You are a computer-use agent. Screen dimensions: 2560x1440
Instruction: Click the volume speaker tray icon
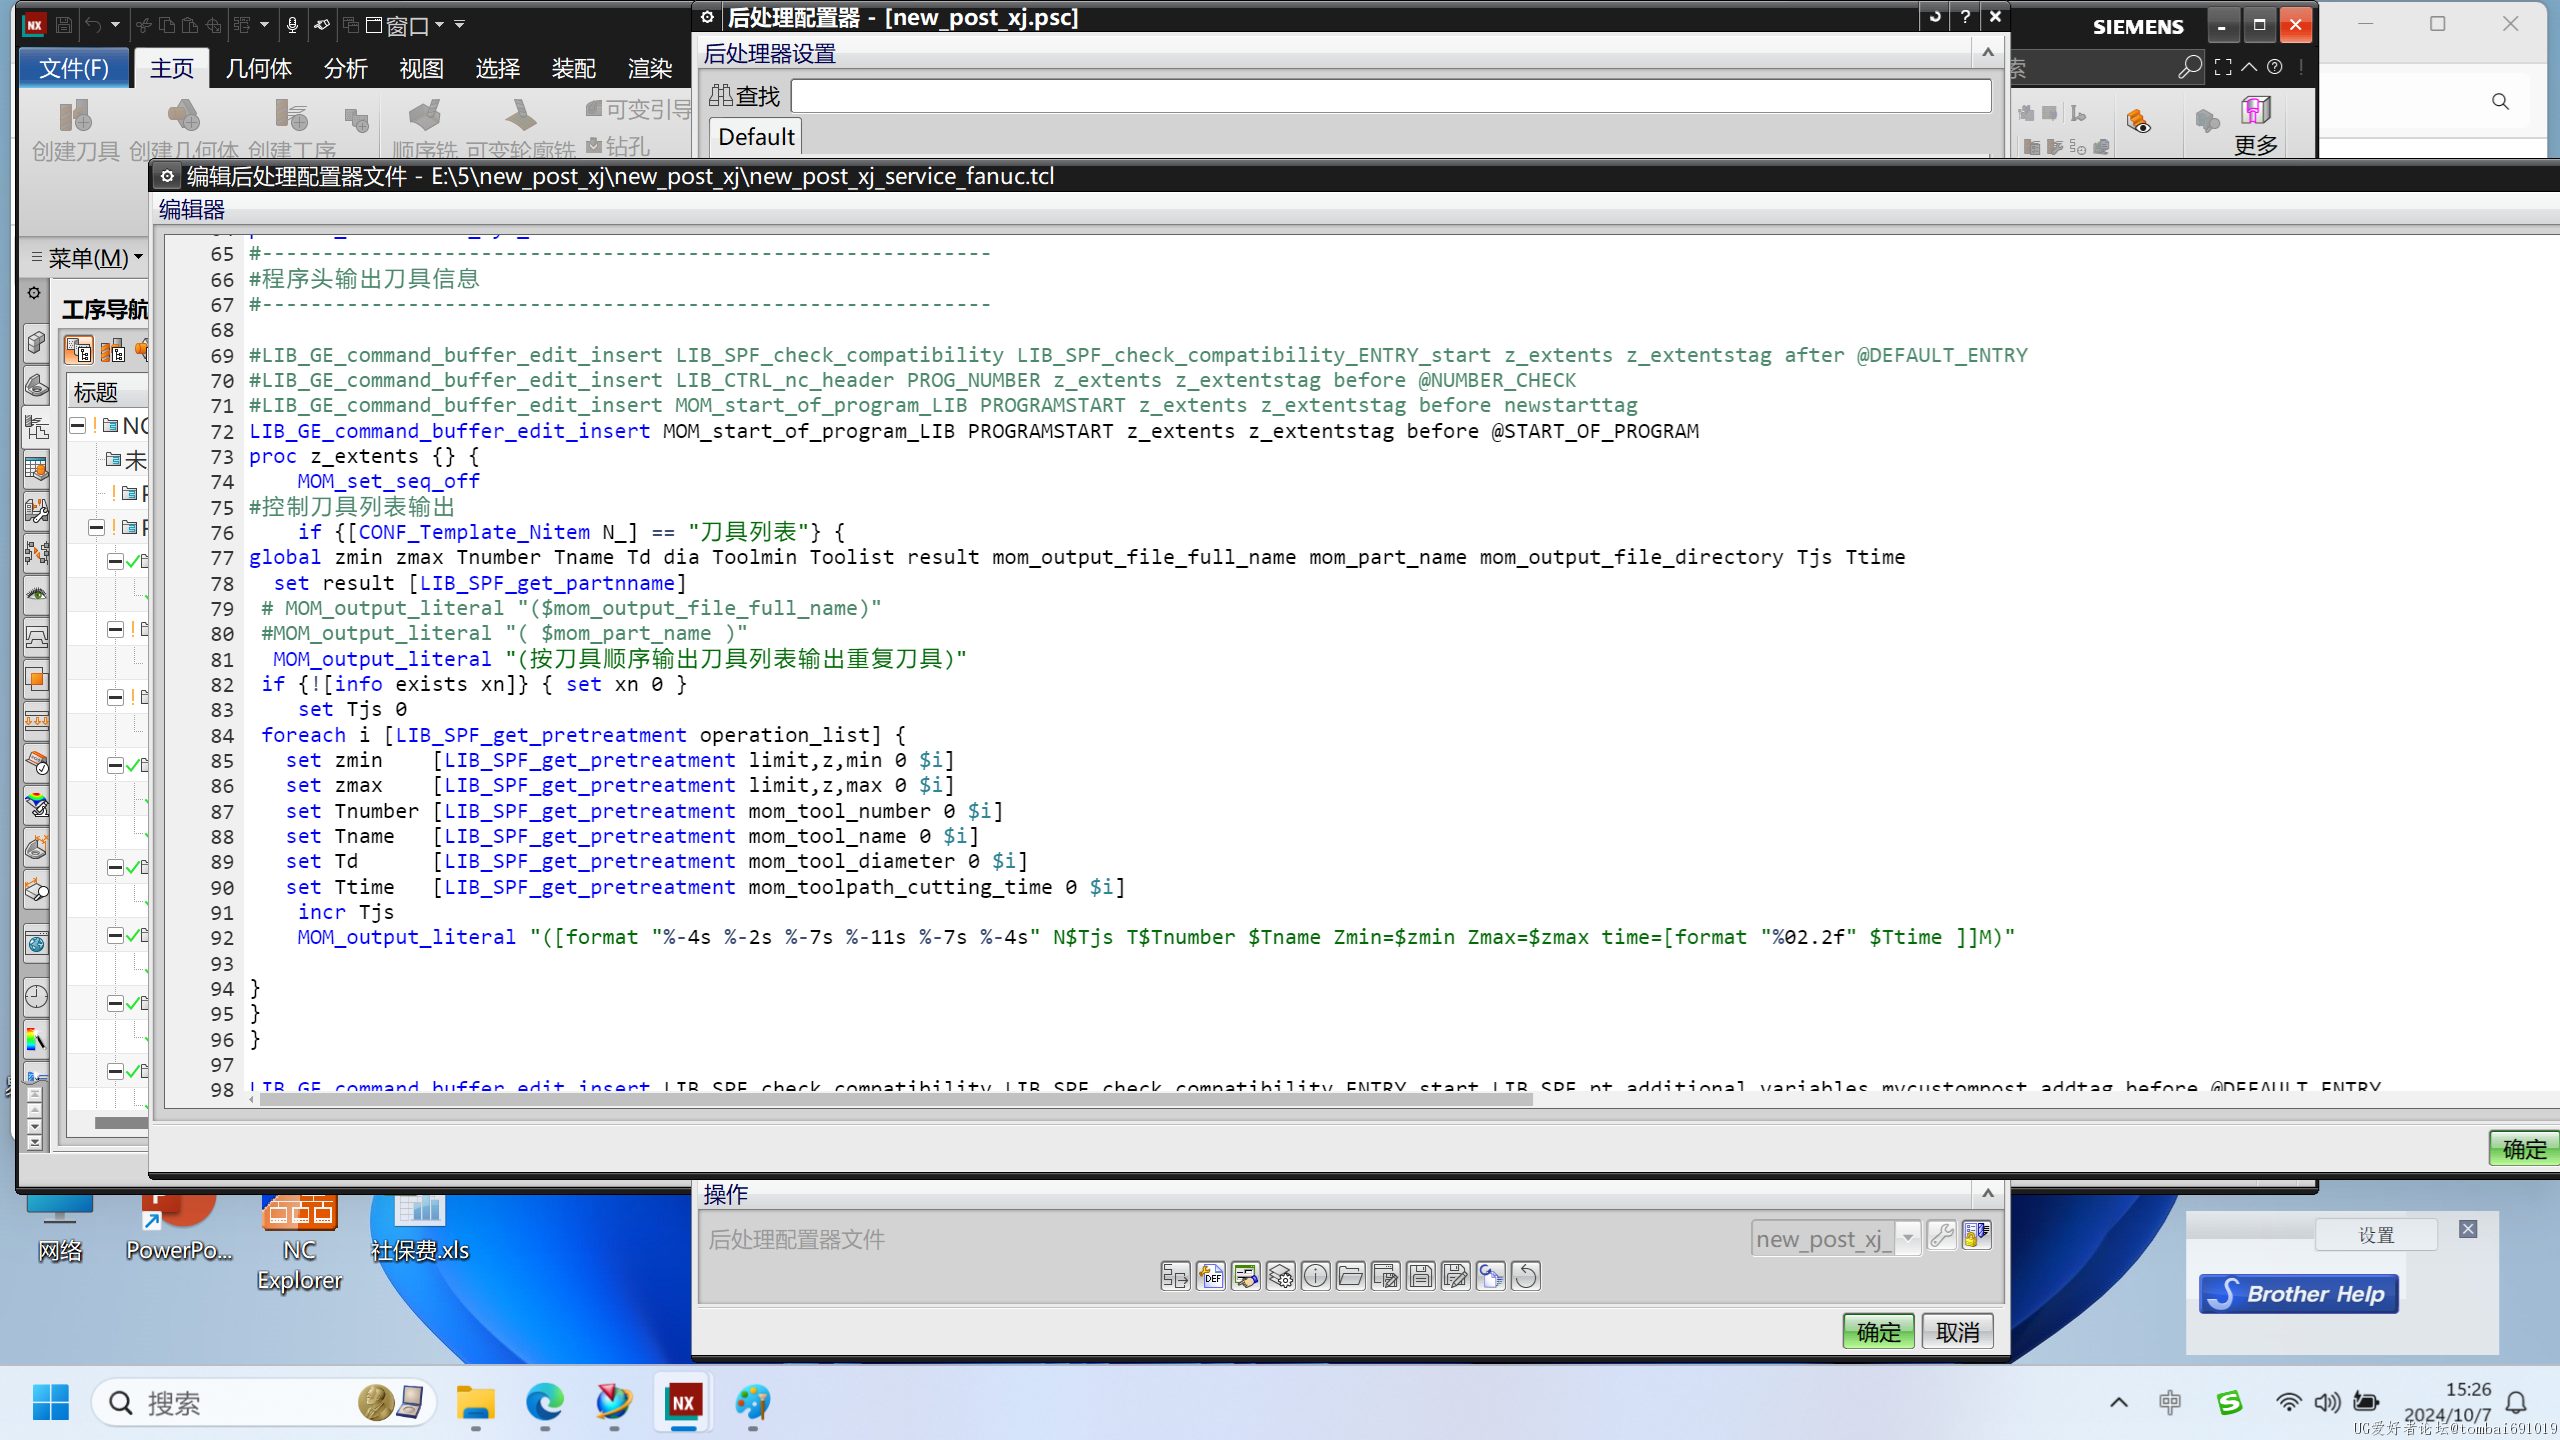tap(2327, 1402)
